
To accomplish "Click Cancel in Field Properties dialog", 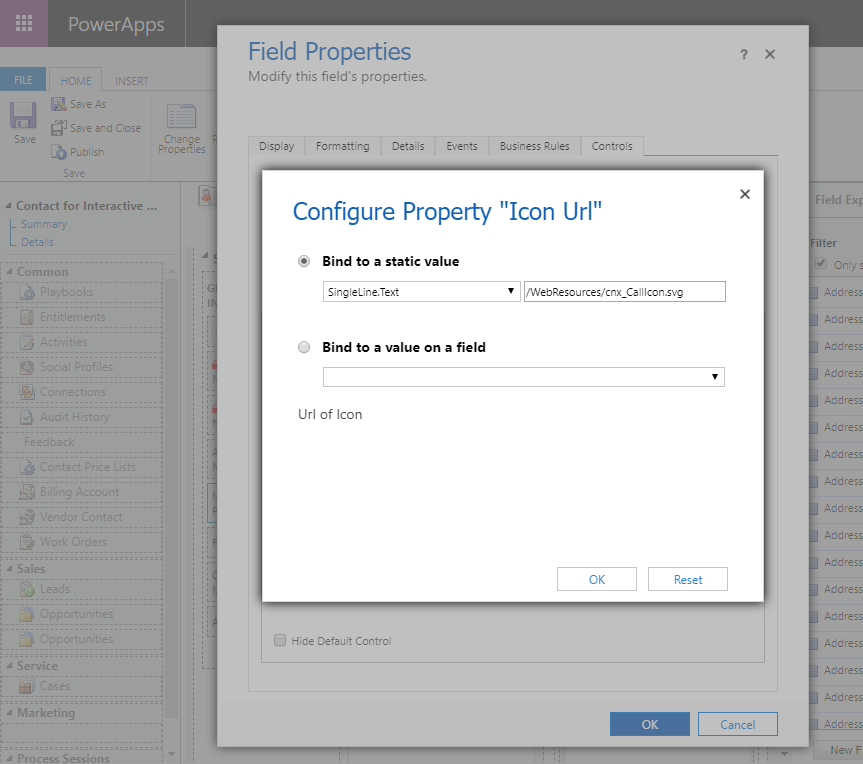I will tap(738, 724).
